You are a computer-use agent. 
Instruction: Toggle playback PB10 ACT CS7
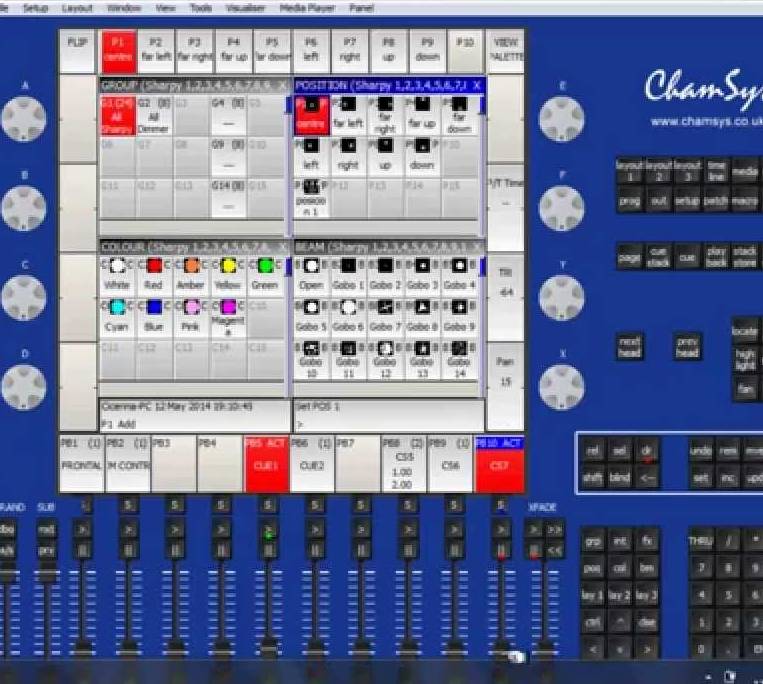tap(499, 464)
